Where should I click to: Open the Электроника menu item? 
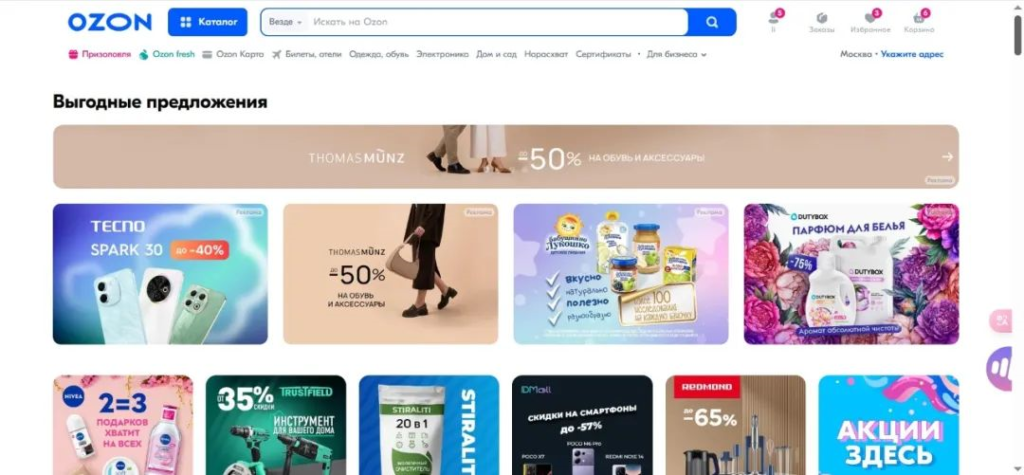(443, 54)
